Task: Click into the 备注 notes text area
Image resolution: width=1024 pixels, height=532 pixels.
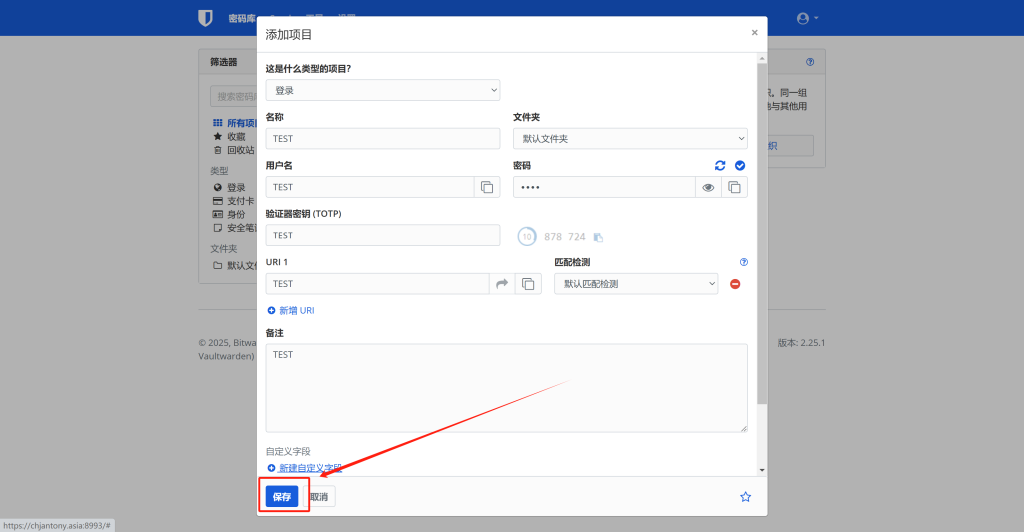Action: [506, 388]
